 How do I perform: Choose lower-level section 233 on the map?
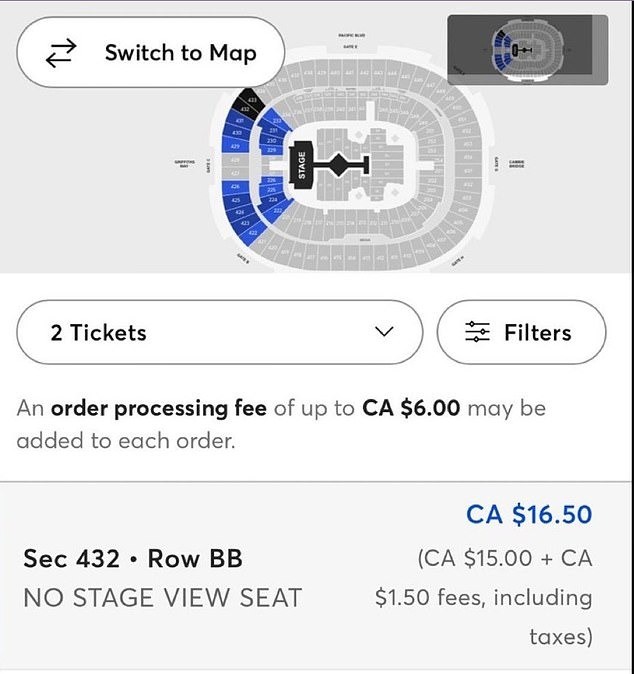[278, 121]
